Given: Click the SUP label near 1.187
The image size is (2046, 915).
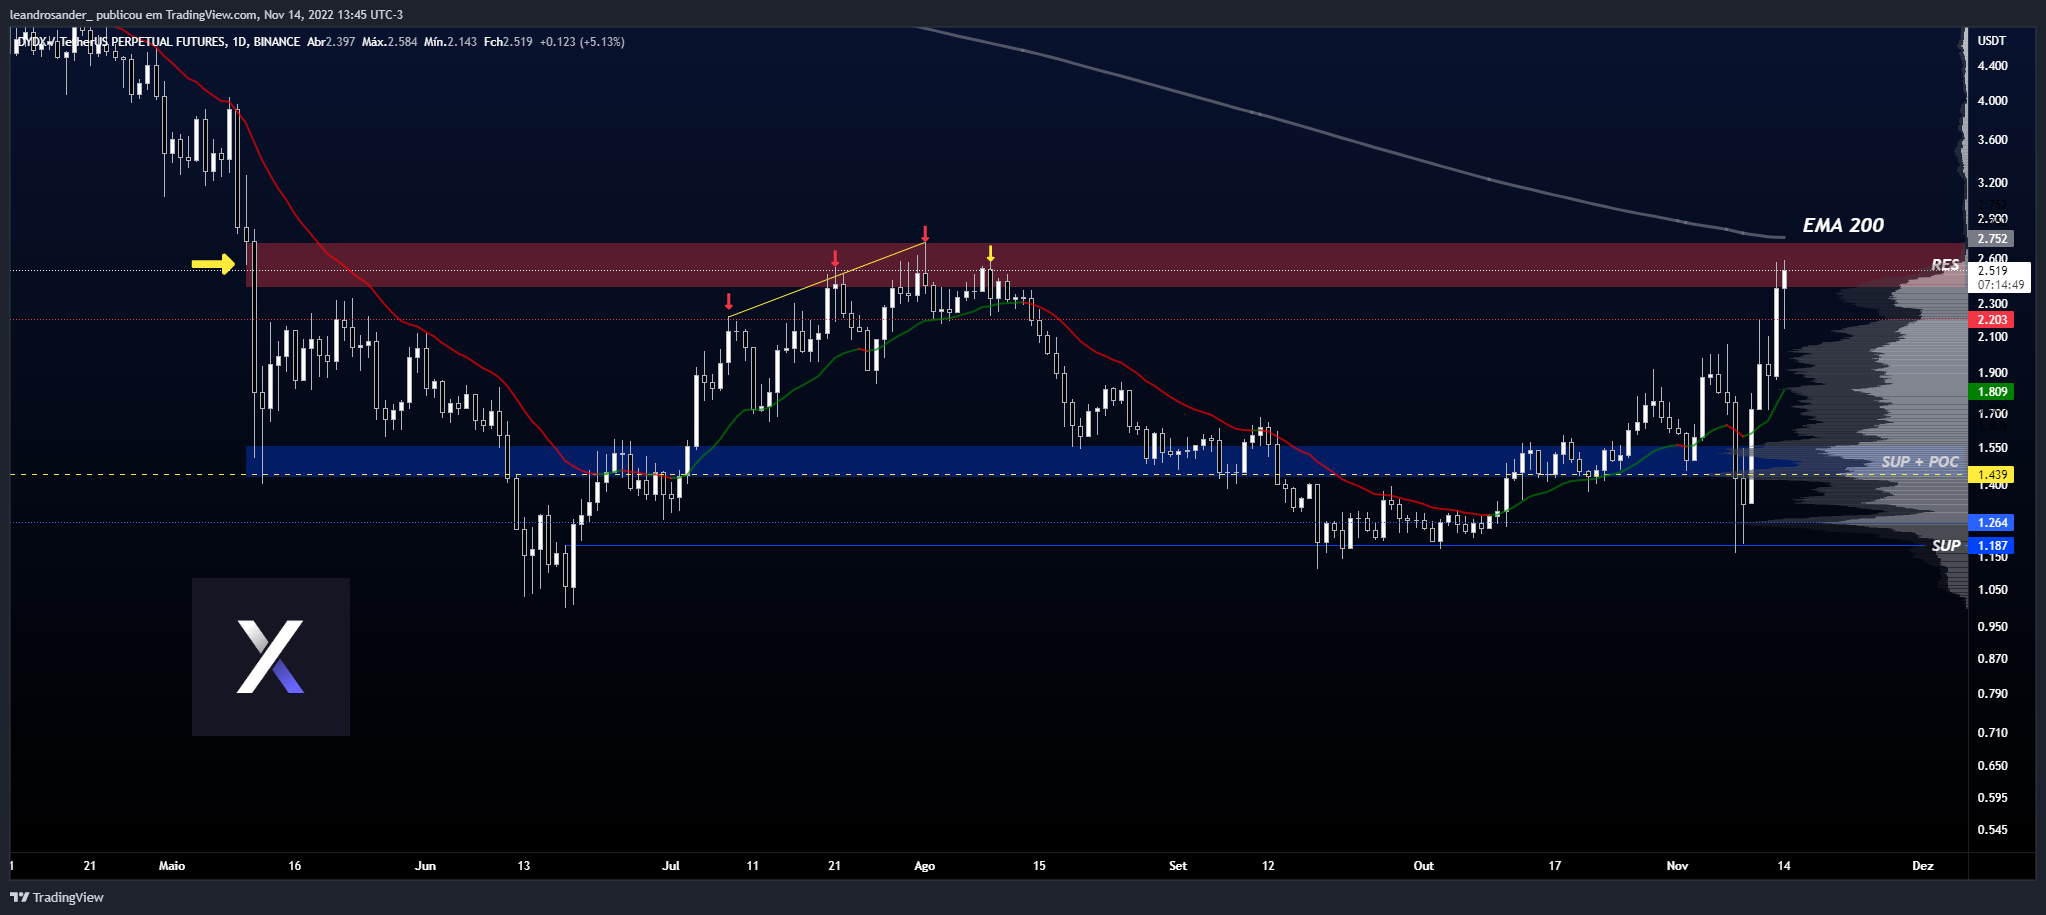Looking at the screenshot, I should pyautogui.click(x=1946, y=545).
